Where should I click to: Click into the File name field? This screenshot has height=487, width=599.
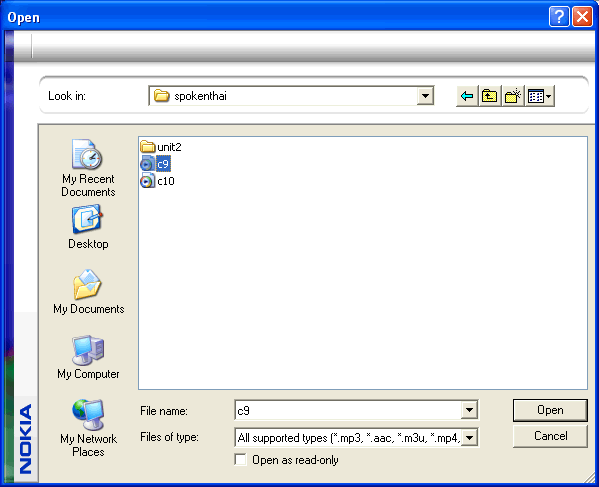(348, 411)
